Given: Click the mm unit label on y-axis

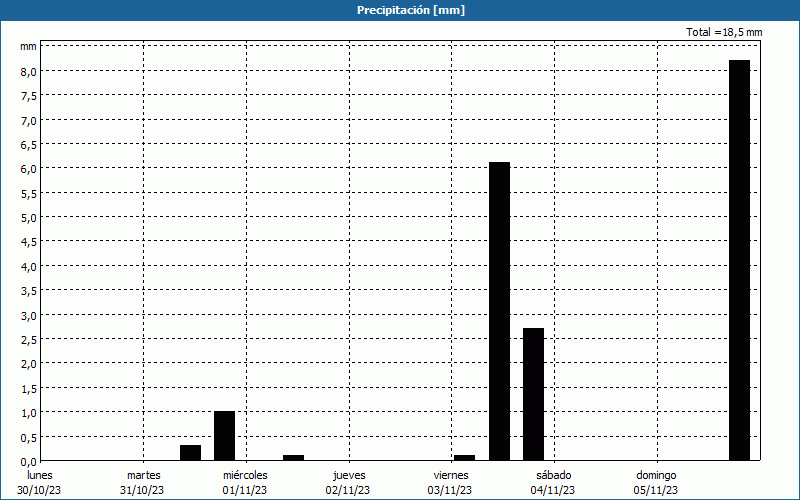Looking at the screenshot, I should pos(29,46).
